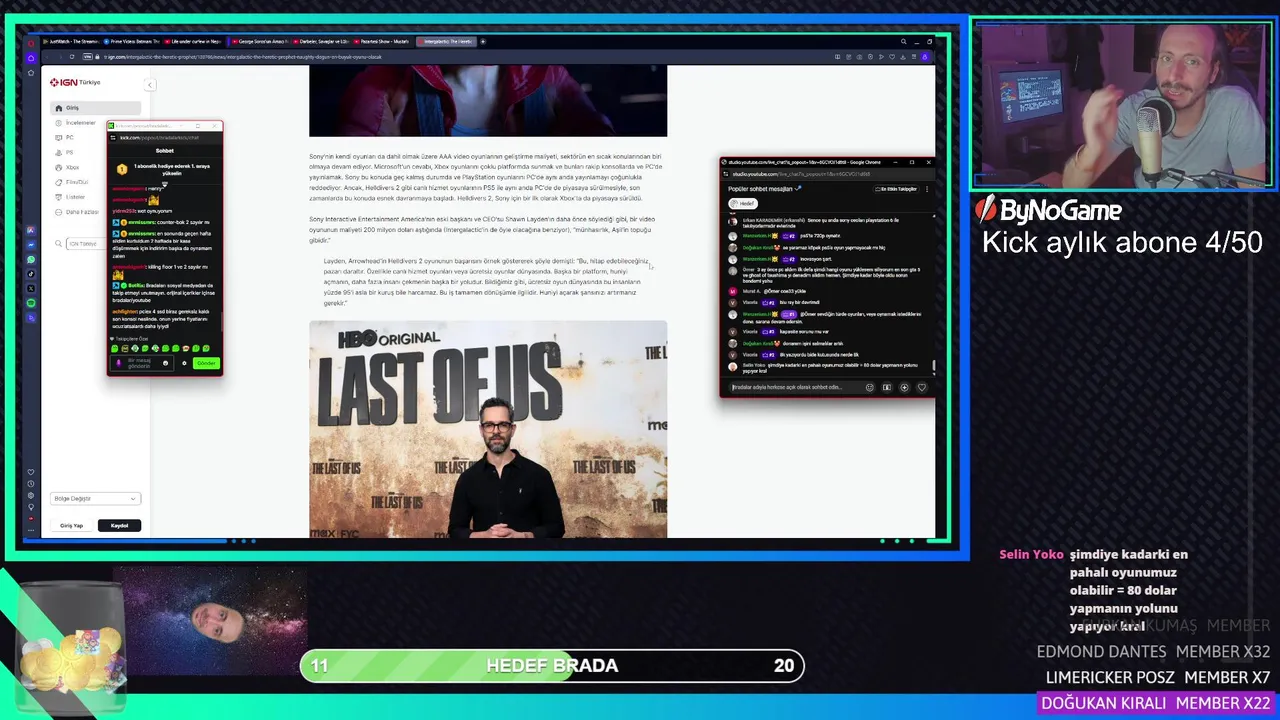Switch to the 'Life under curfew' tab
The image size is (1280, 720).
click(194, 42)
